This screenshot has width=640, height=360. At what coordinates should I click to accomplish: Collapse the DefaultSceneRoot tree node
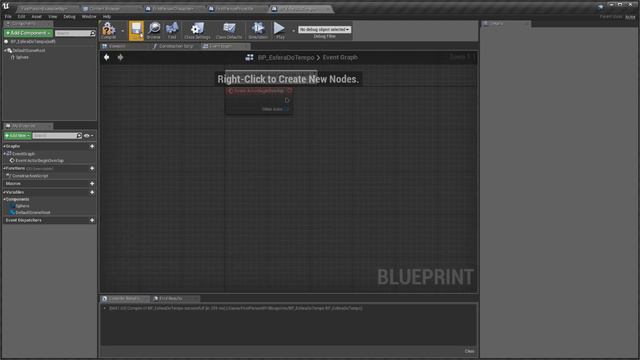[x=5, y=51]
